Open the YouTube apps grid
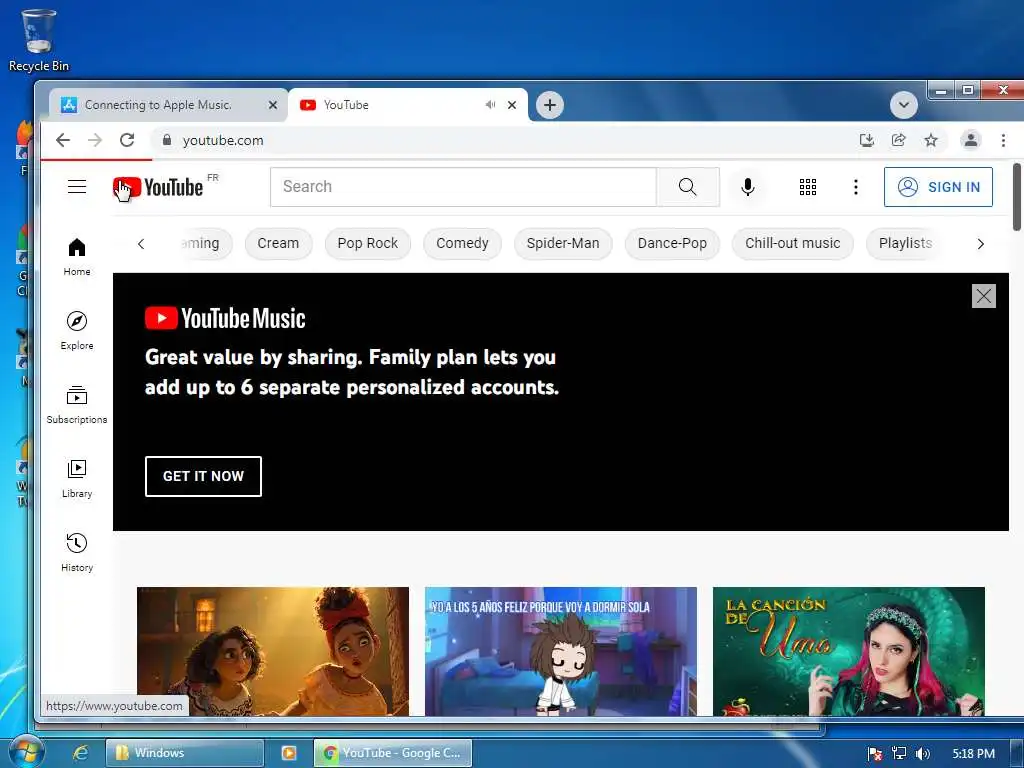The height and width of the screenshot is (768, 1024). pos(808,187)
